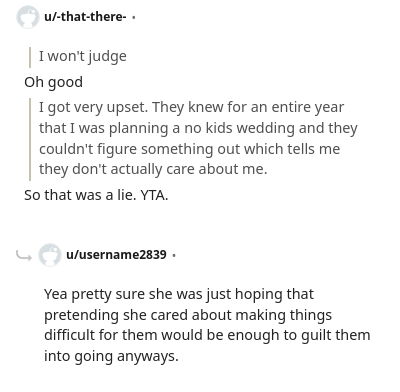Click the u/-that-there- username link
This screenshot has width=400, height=392.
(x=85, y=16)
